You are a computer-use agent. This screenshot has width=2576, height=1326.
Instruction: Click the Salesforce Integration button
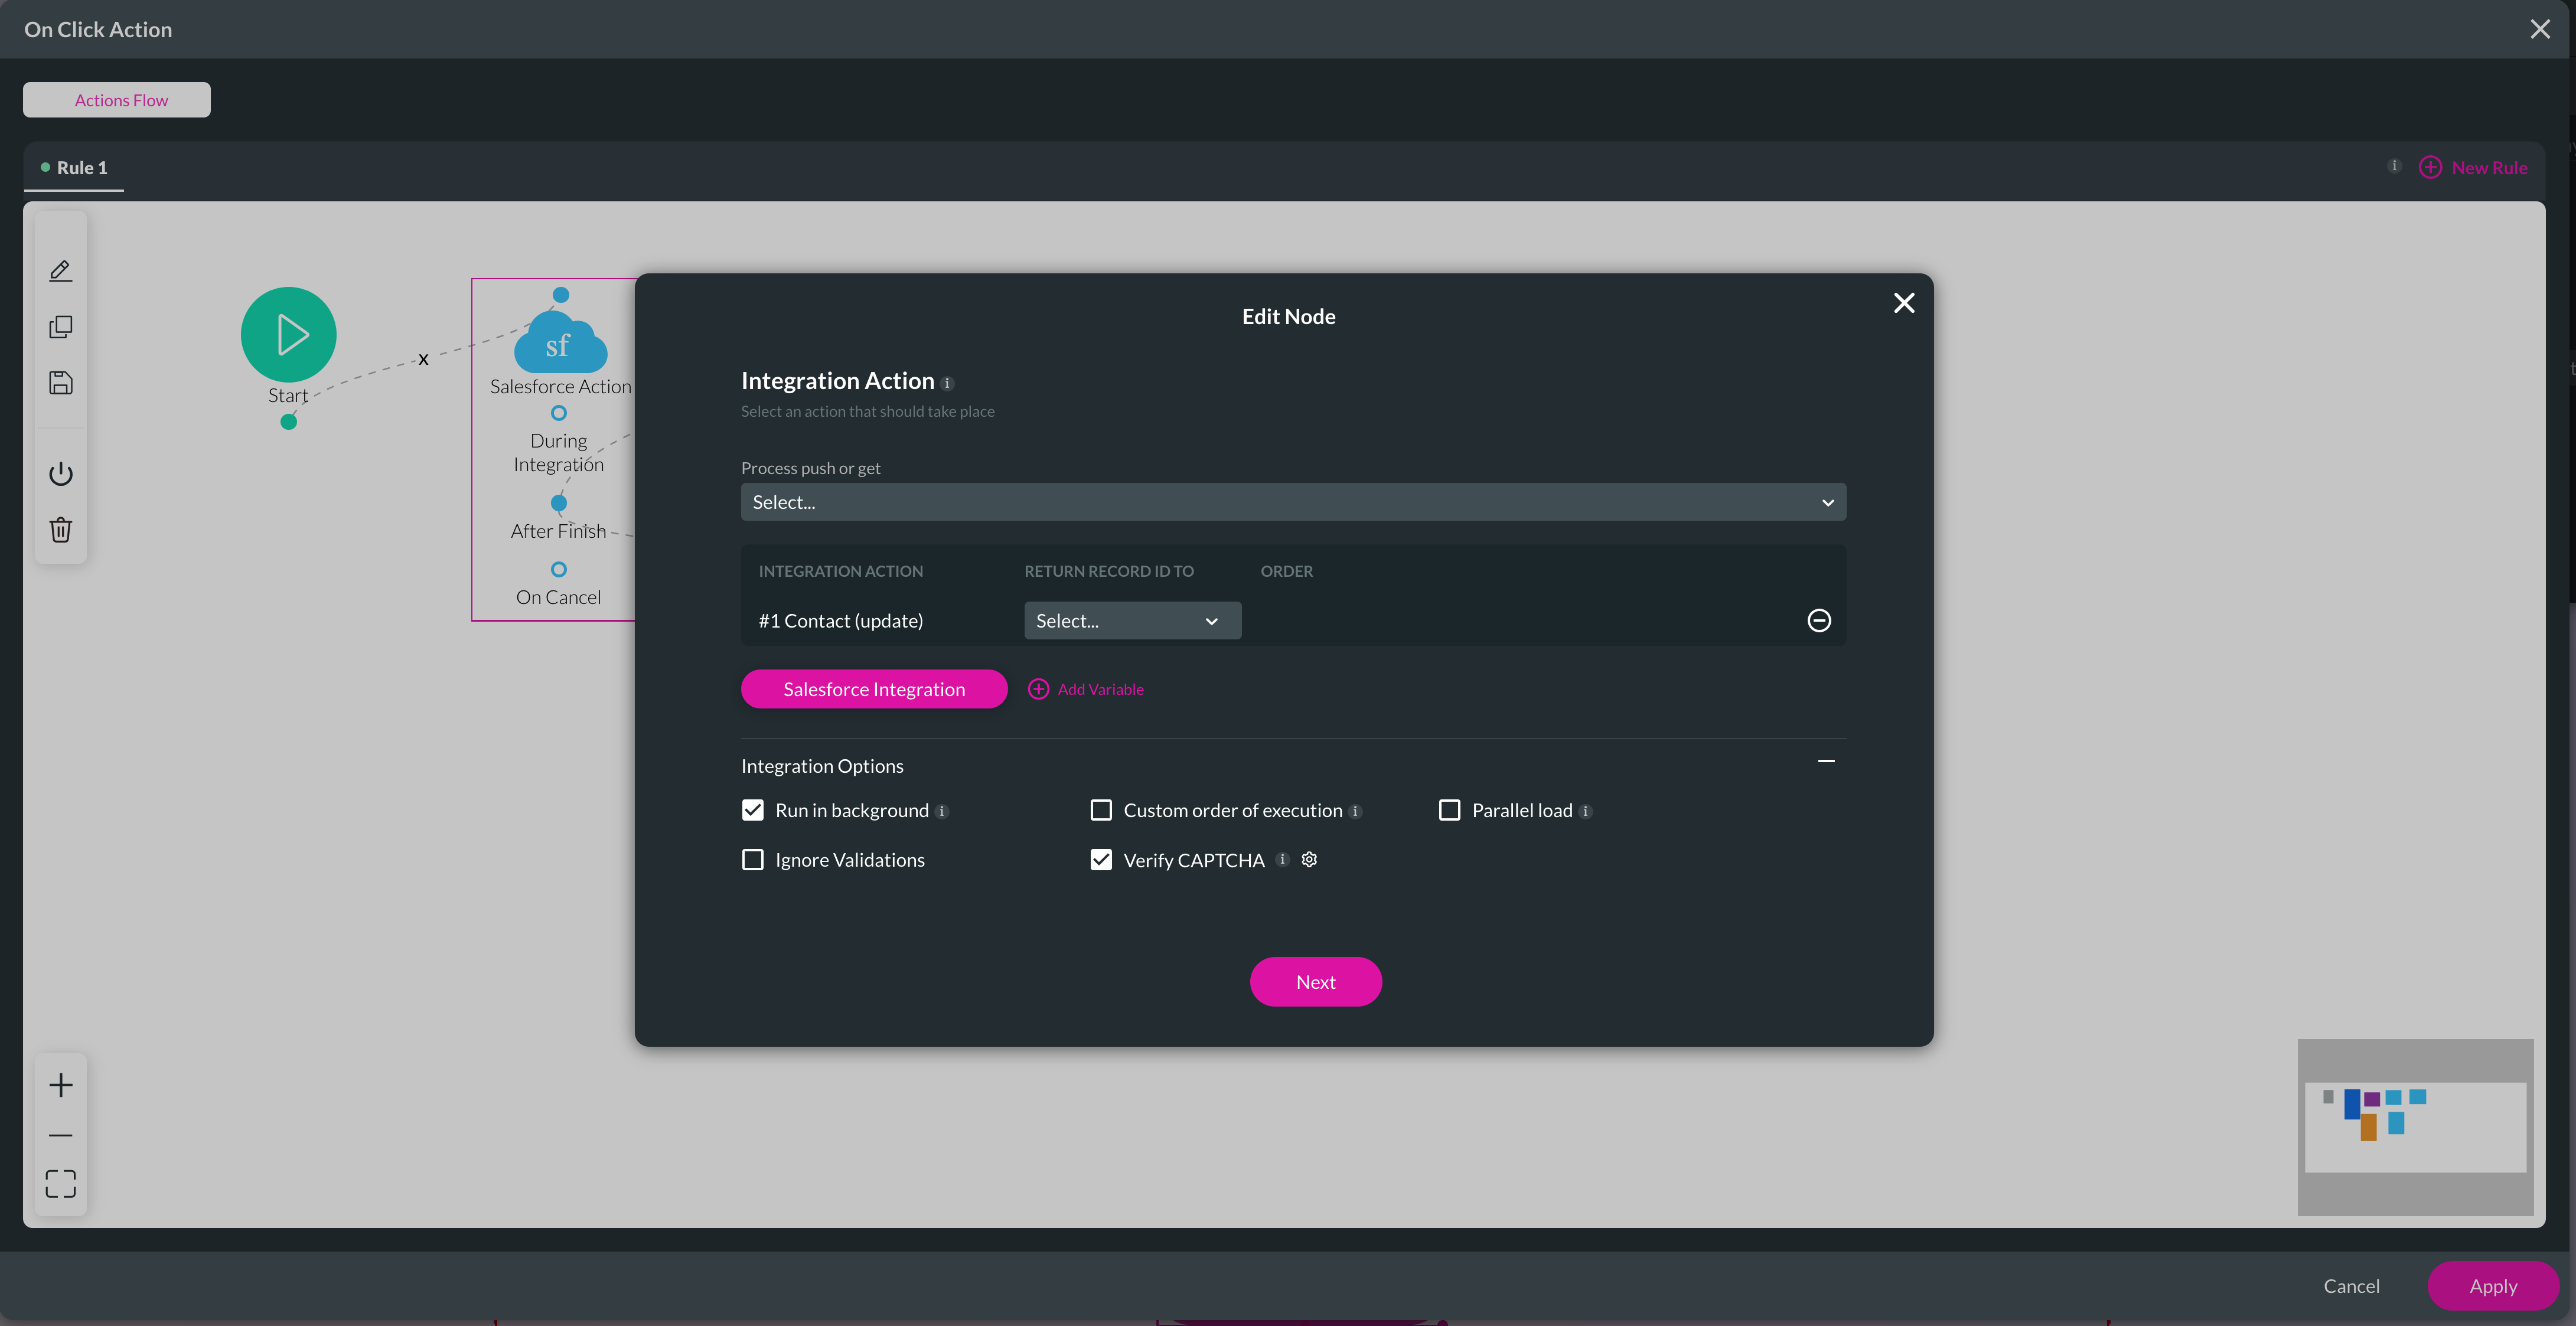[873, 689]
